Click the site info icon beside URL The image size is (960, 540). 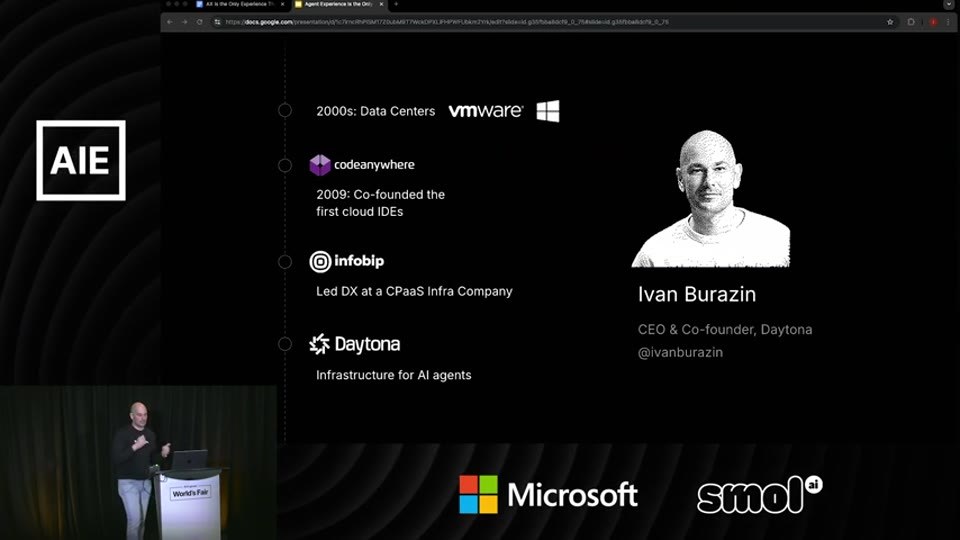(217, 22)
